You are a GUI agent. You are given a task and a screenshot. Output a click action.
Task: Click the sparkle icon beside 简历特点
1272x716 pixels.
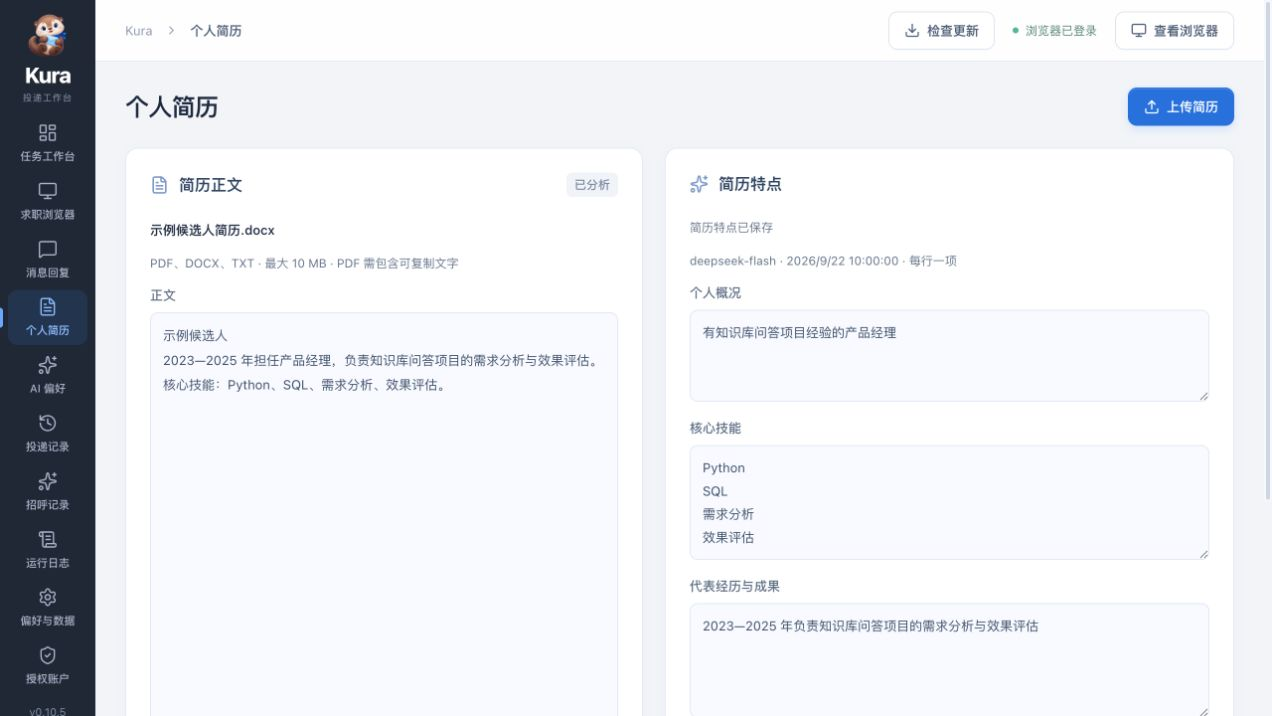point(699,184)
